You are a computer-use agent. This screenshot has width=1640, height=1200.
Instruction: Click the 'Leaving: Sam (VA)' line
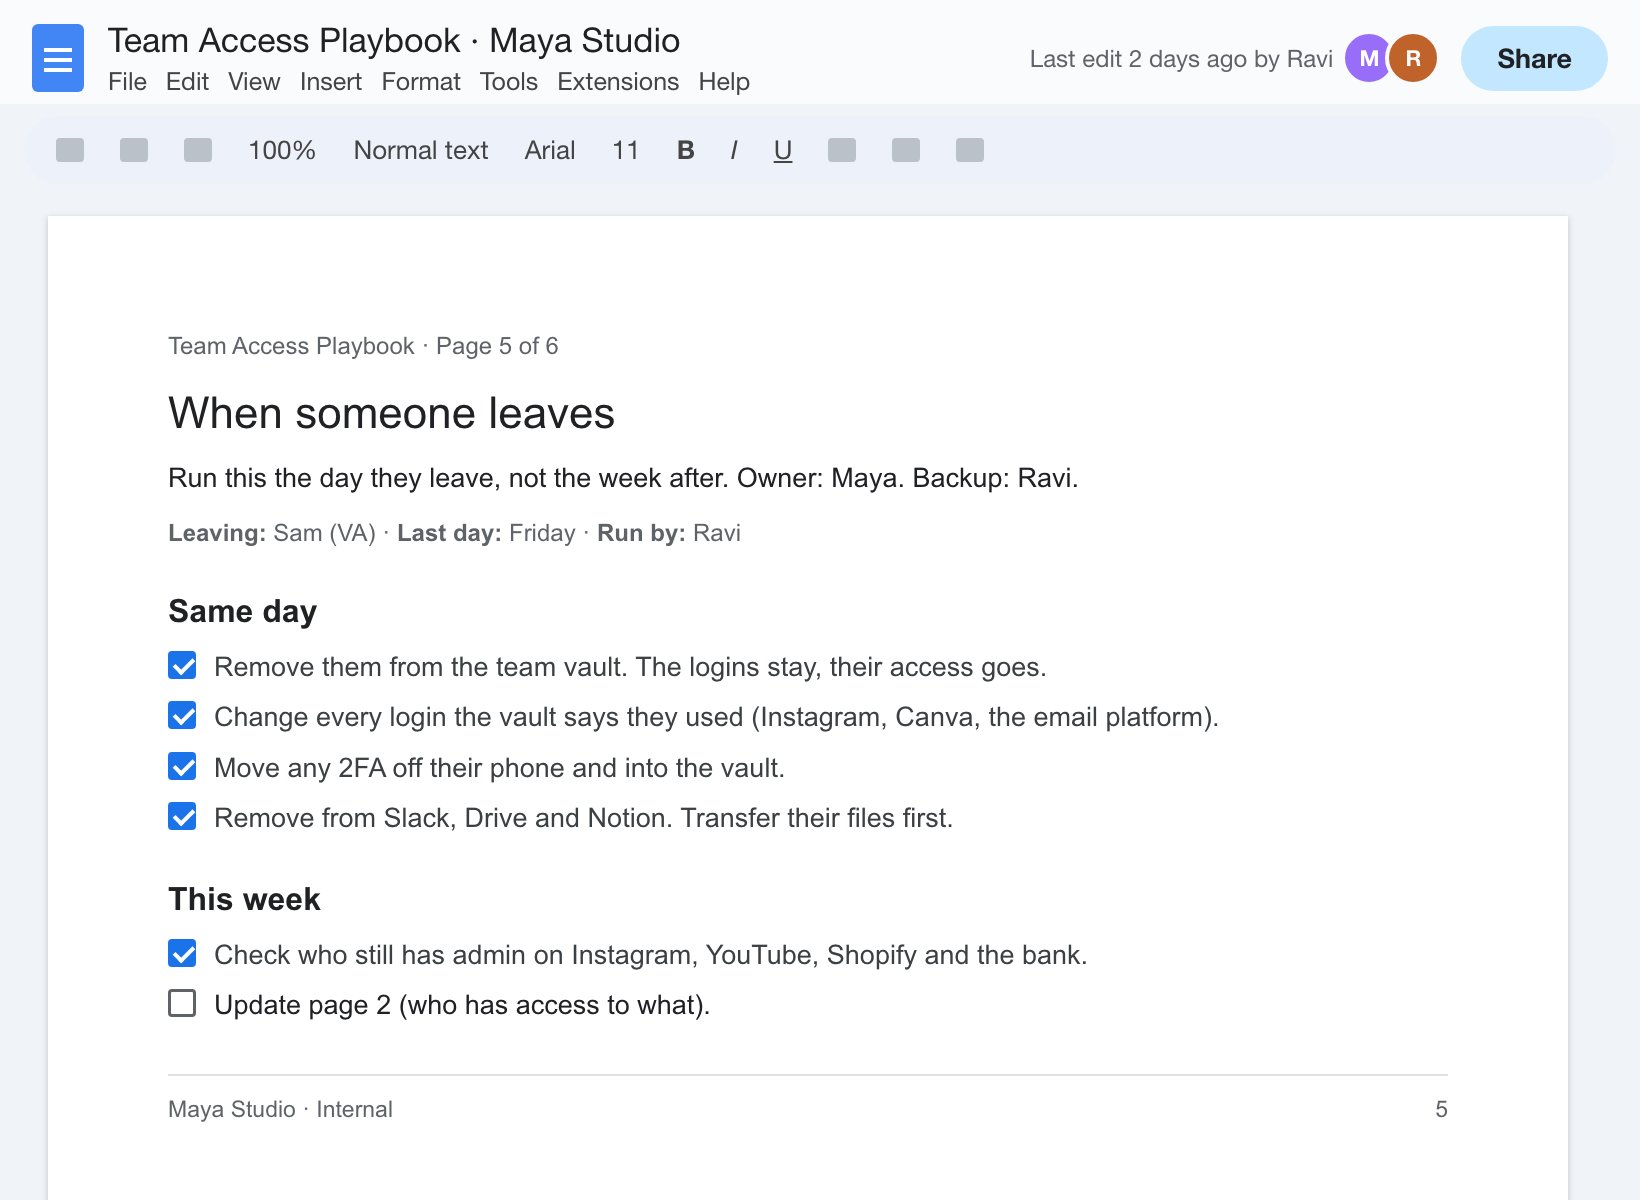(454, 533)
